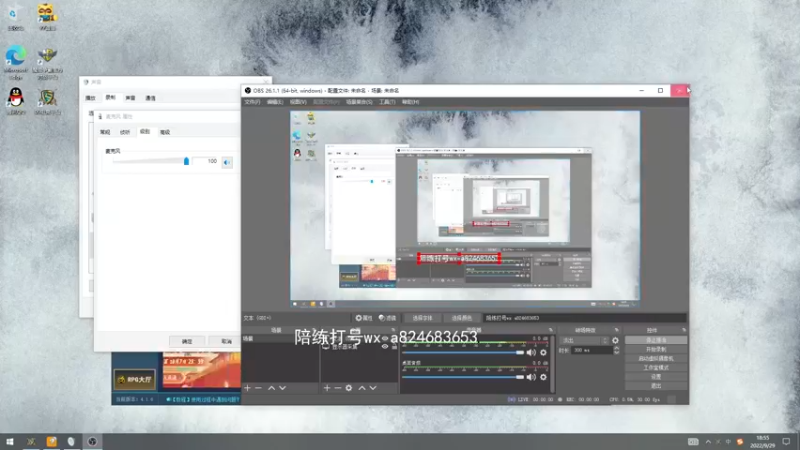Increase transition duration with the up arrow

coord(616,348)
